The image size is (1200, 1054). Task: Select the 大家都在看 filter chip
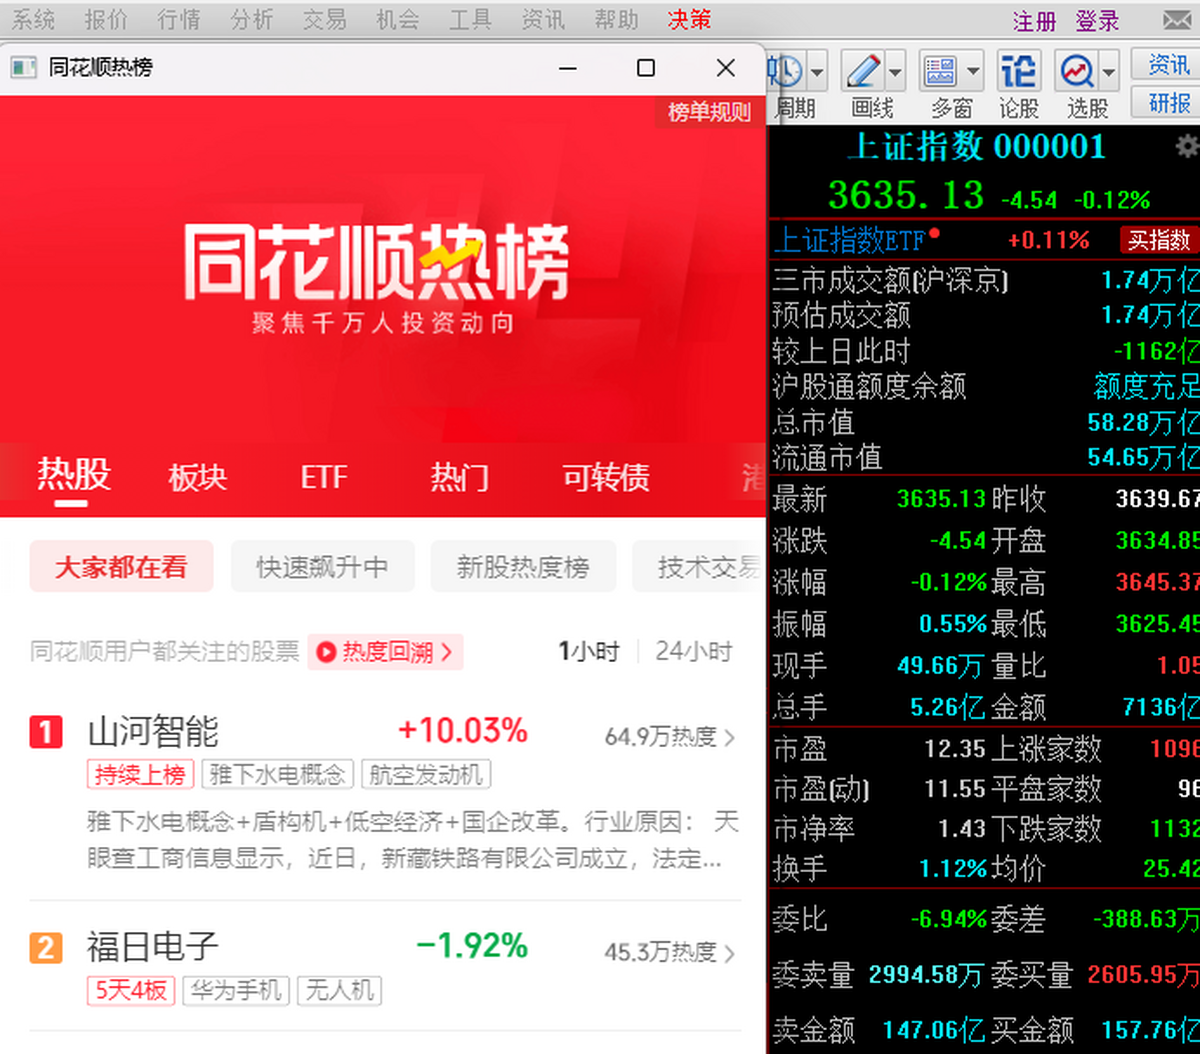(121, 567)
